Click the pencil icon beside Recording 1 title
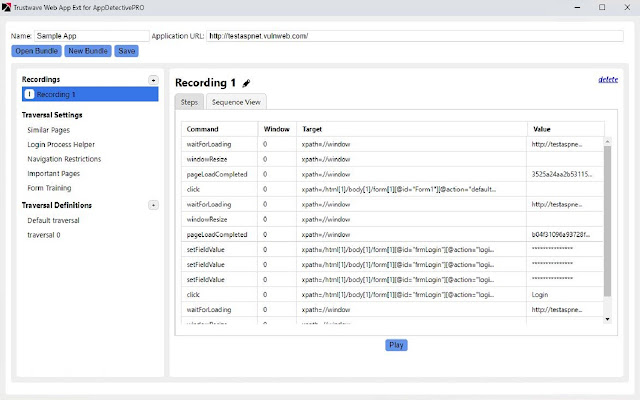 (246, 83)
